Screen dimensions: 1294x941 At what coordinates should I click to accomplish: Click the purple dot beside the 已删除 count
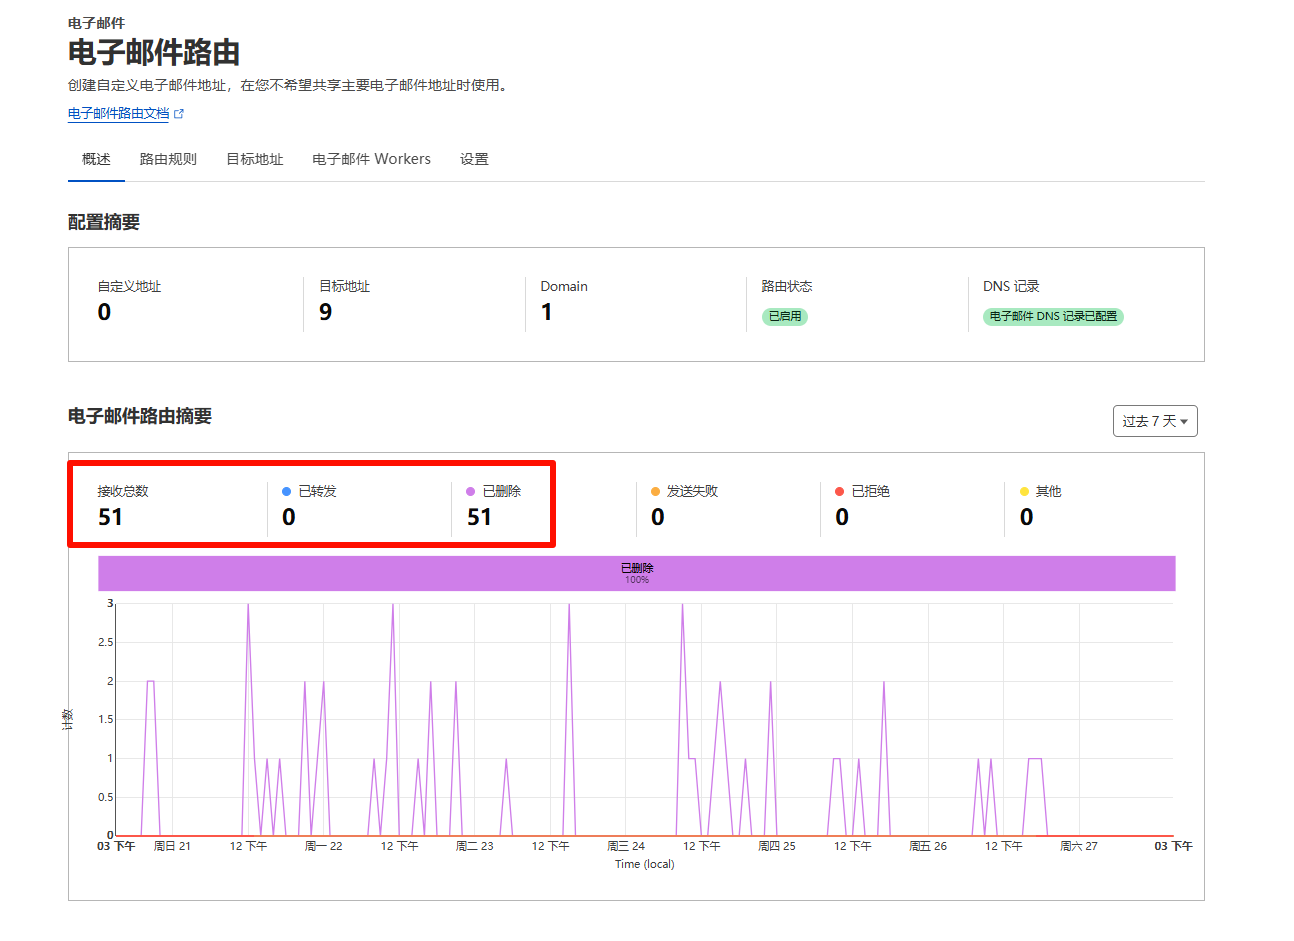(x=471, y=491)
